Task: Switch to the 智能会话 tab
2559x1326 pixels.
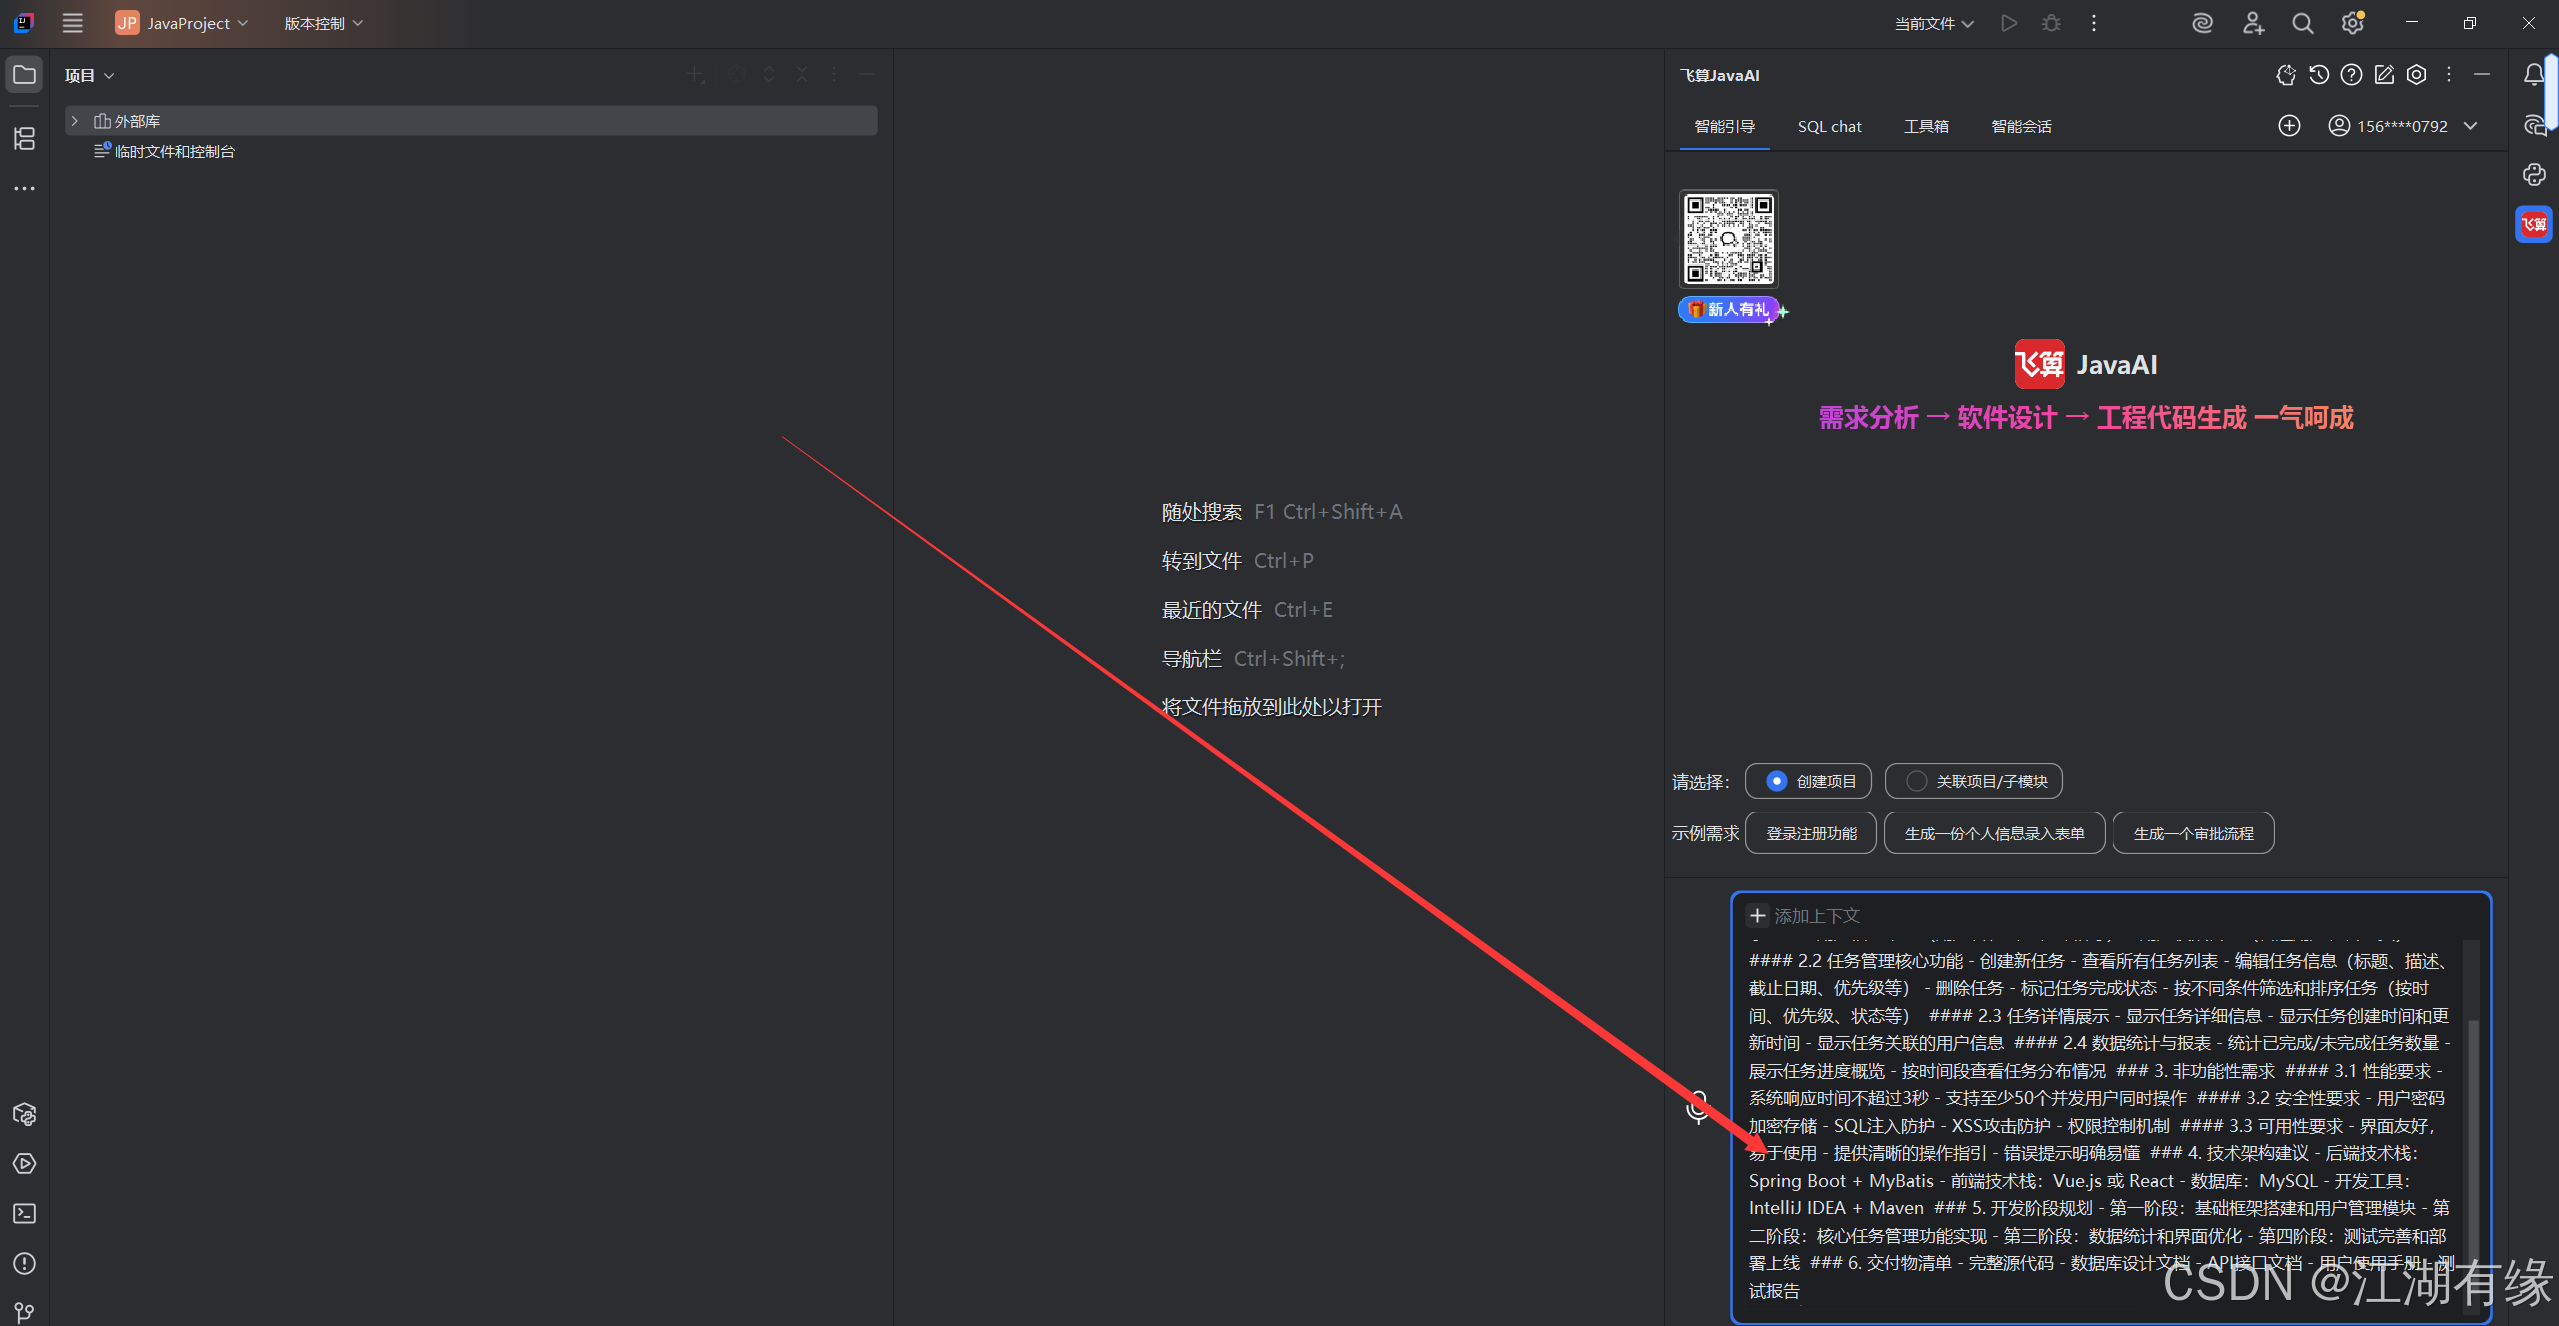Action: (2021, 126)
